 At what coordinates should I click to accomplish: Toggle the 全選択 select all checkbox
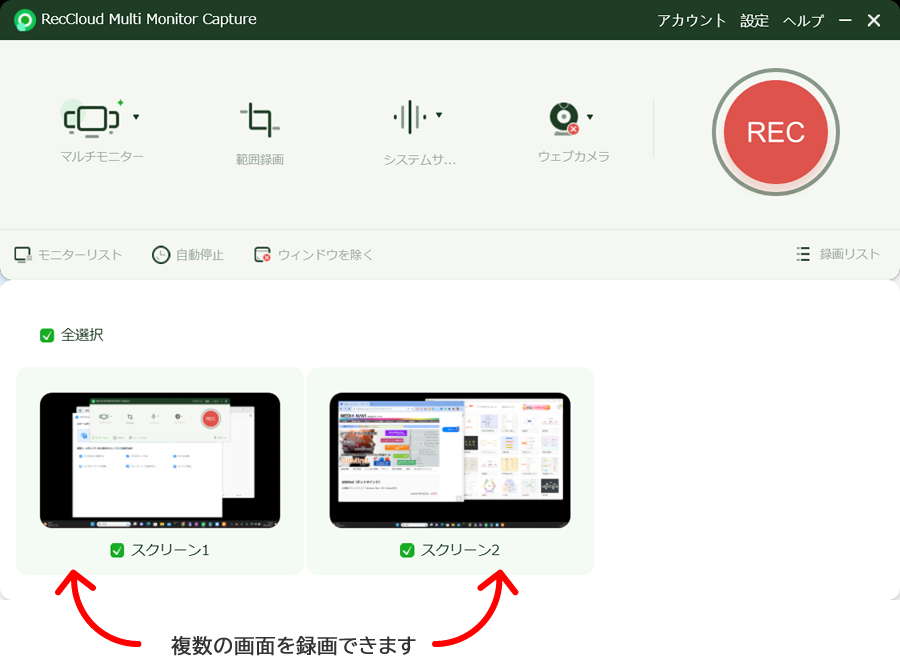pos(47,335)
